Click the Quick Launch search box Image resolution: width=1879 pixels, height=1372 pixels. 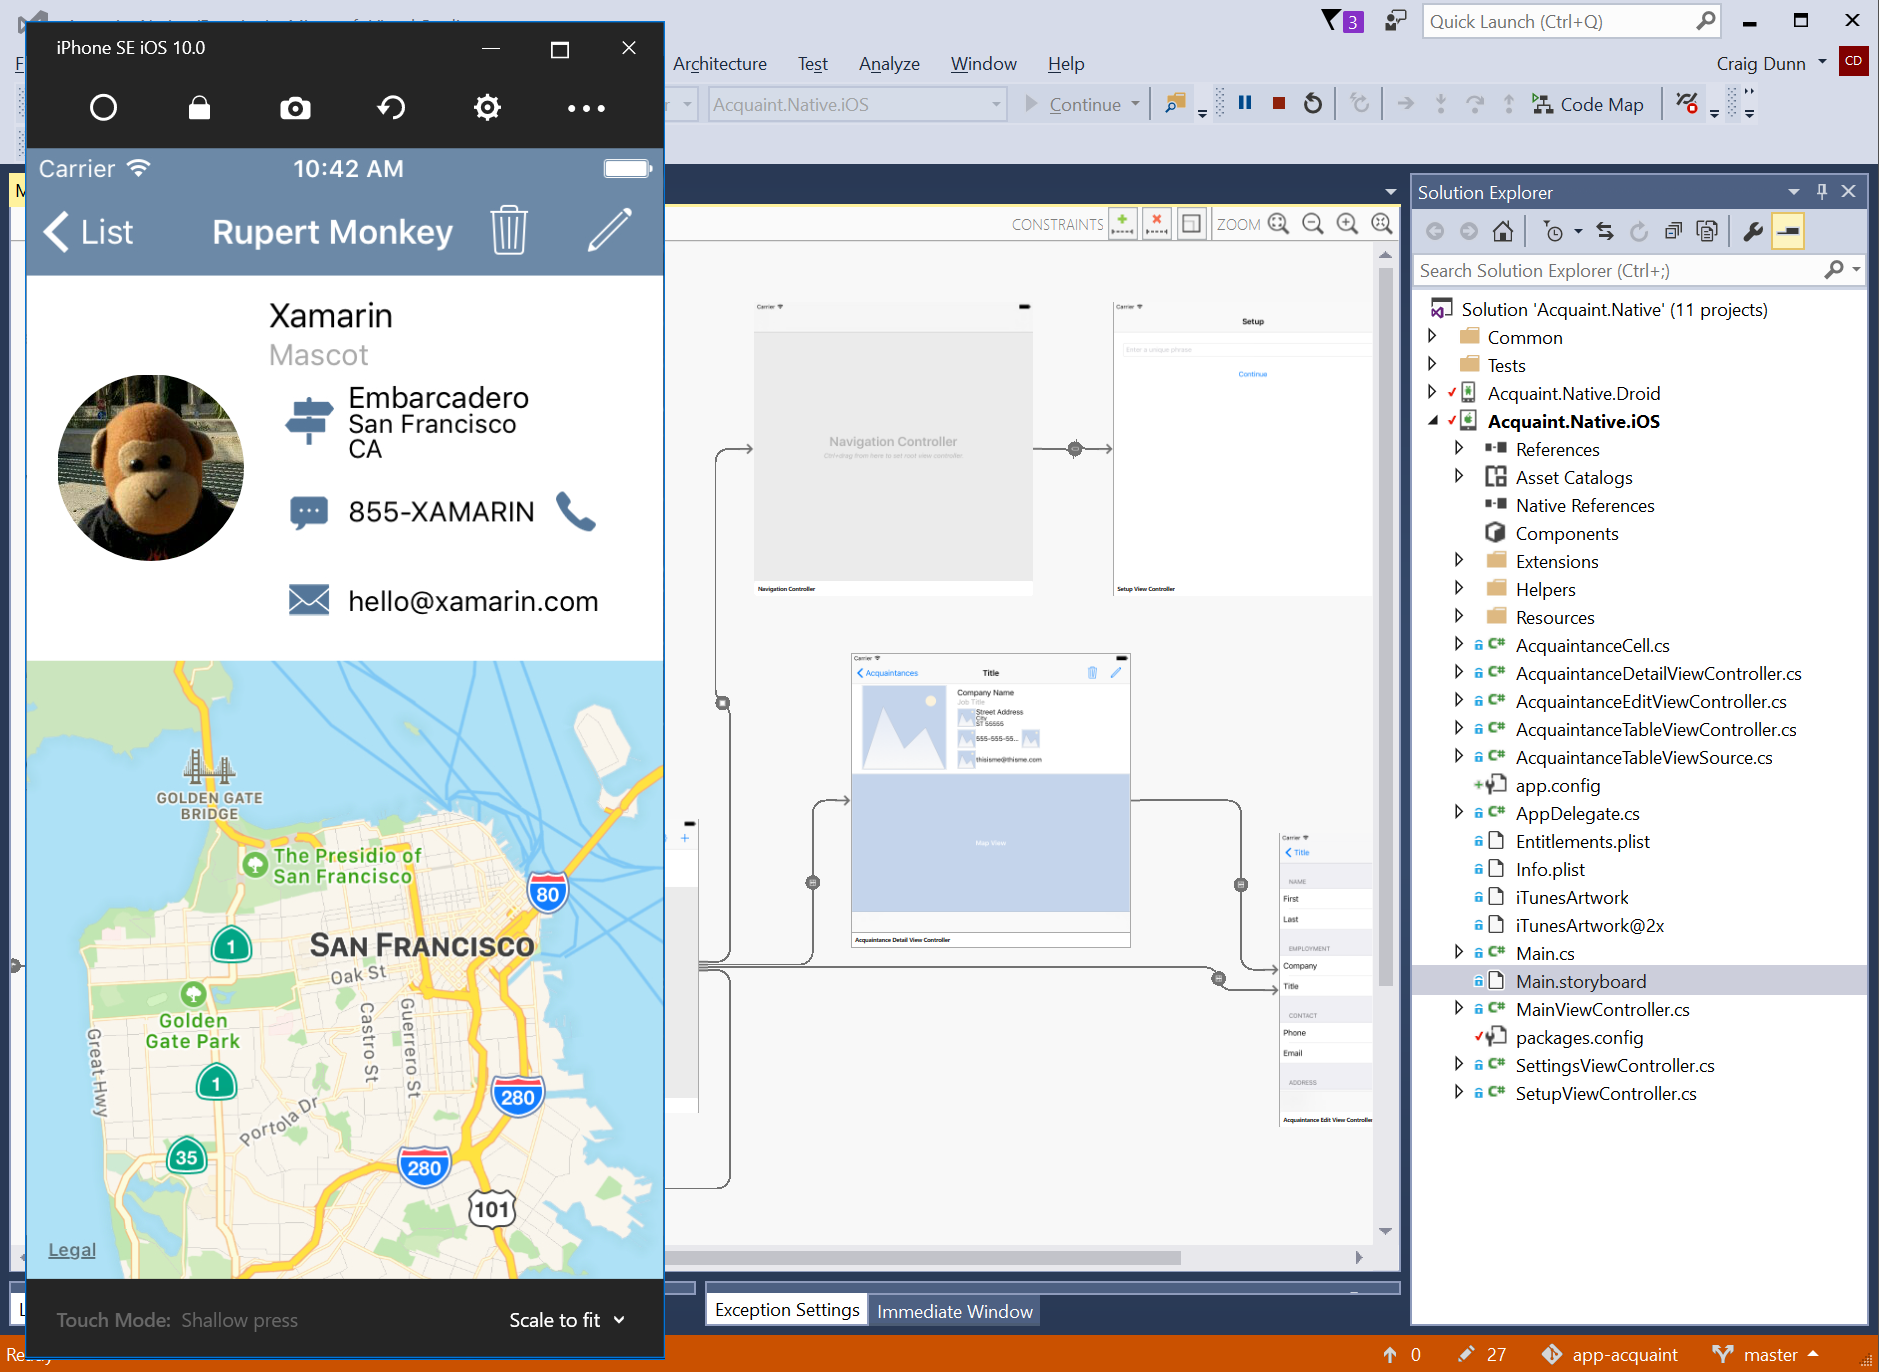(x=1558, y=22)
